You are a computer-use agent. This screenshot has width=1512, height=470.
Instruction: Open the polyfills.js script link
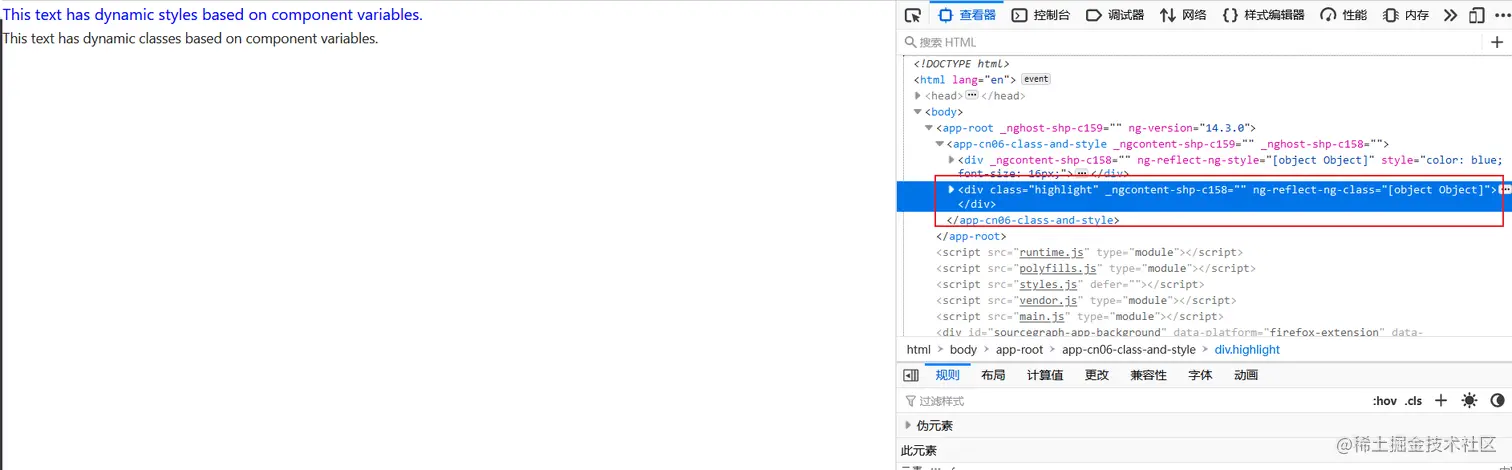click(1059, 269)
